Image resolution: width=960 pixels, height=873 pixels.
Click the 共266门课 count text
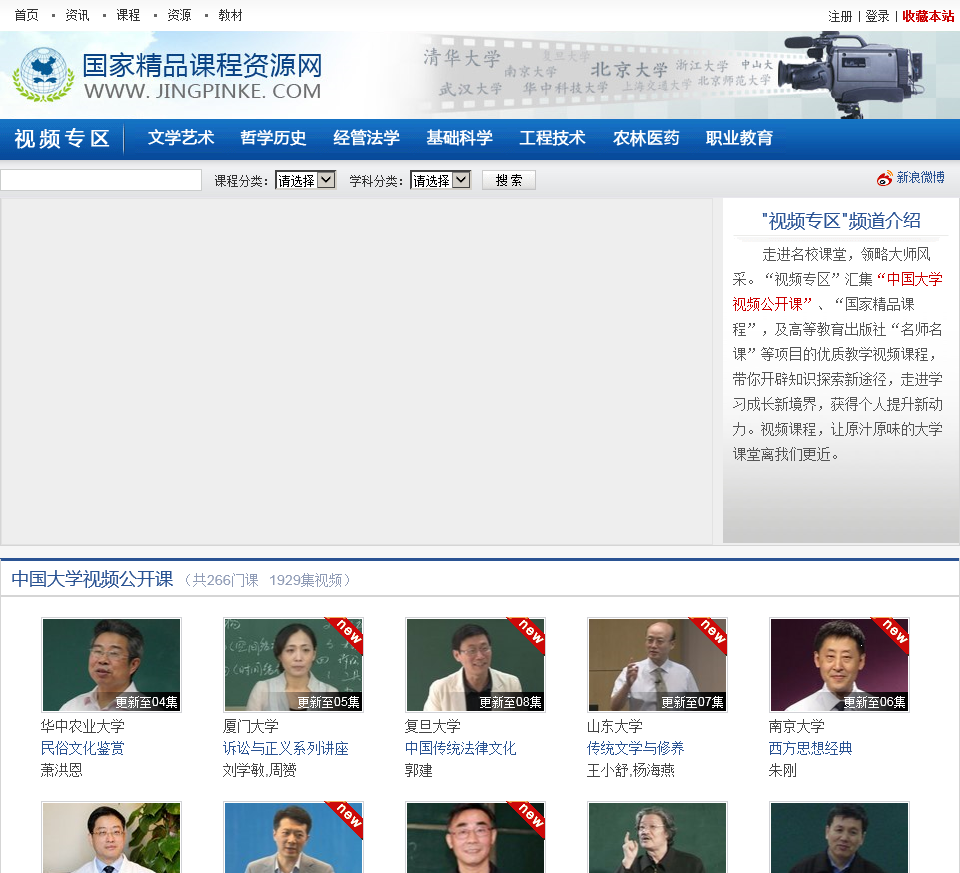[225, 580]
